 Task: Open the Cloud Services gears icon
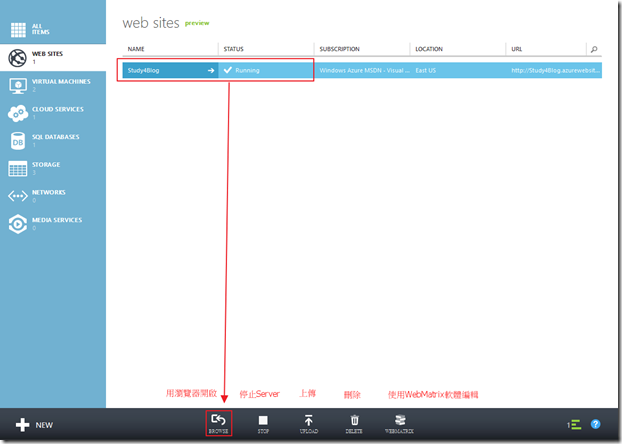click(18, 113)
